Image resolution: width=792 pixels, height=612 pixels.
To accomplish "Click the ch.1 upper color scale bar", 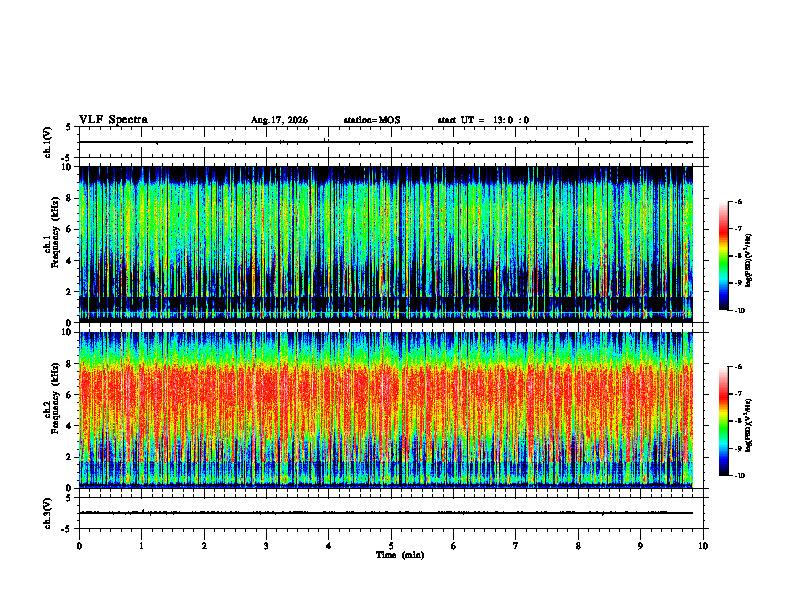I will click(x=723, y=256).
